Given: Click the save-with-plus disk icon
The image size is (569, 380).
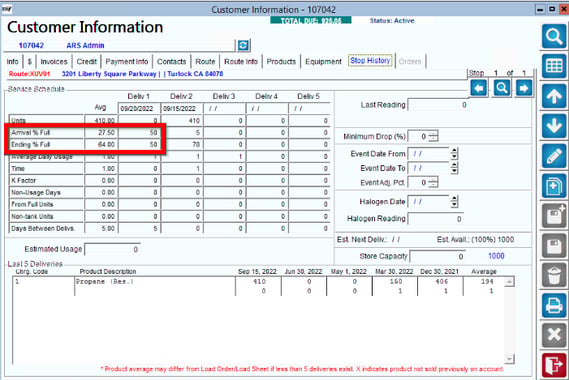Looking at the screenshot, I should tap(554, 216).
